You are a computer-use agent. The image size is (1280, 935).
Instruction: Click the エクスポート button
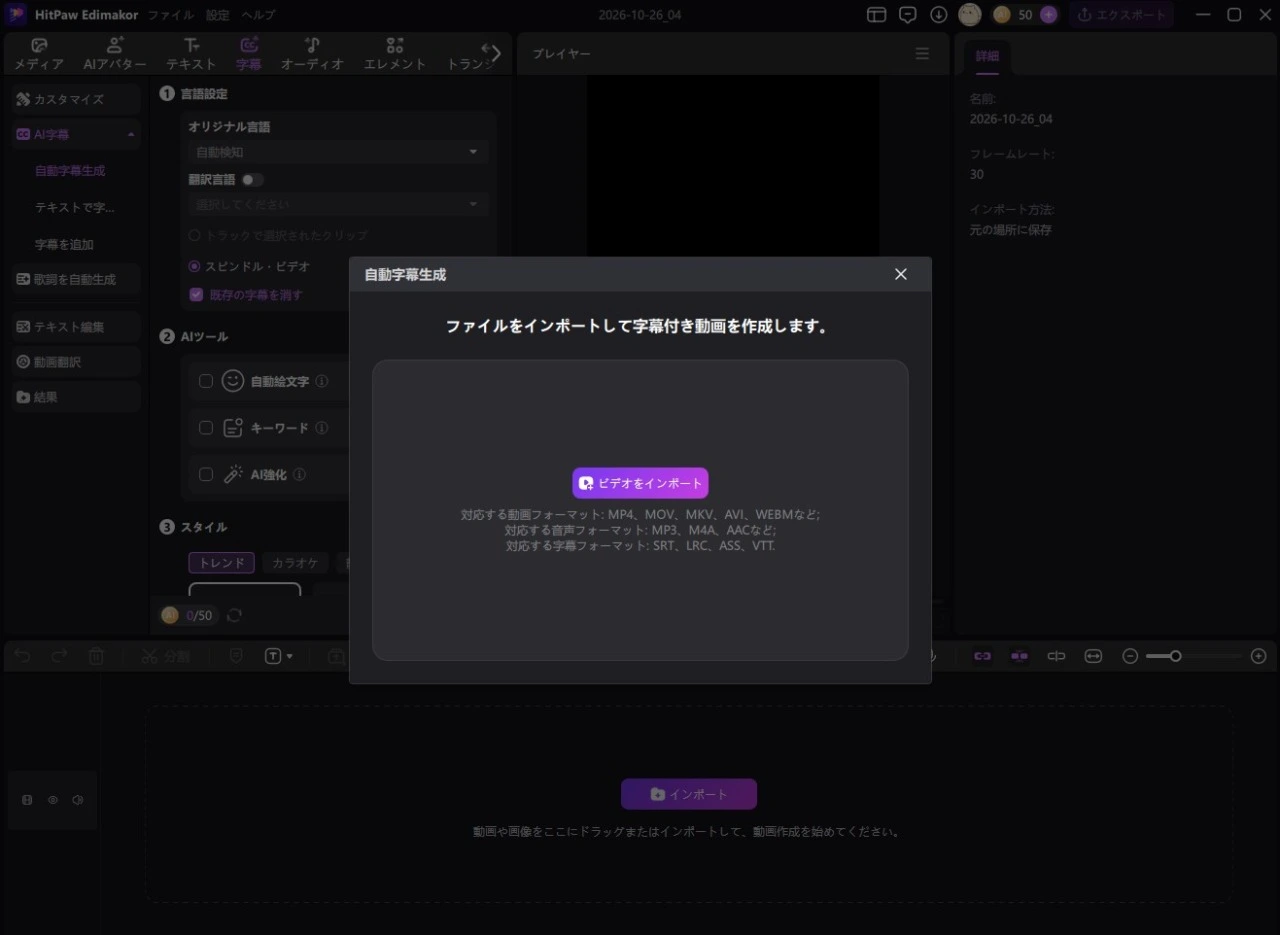point(1122,15)
